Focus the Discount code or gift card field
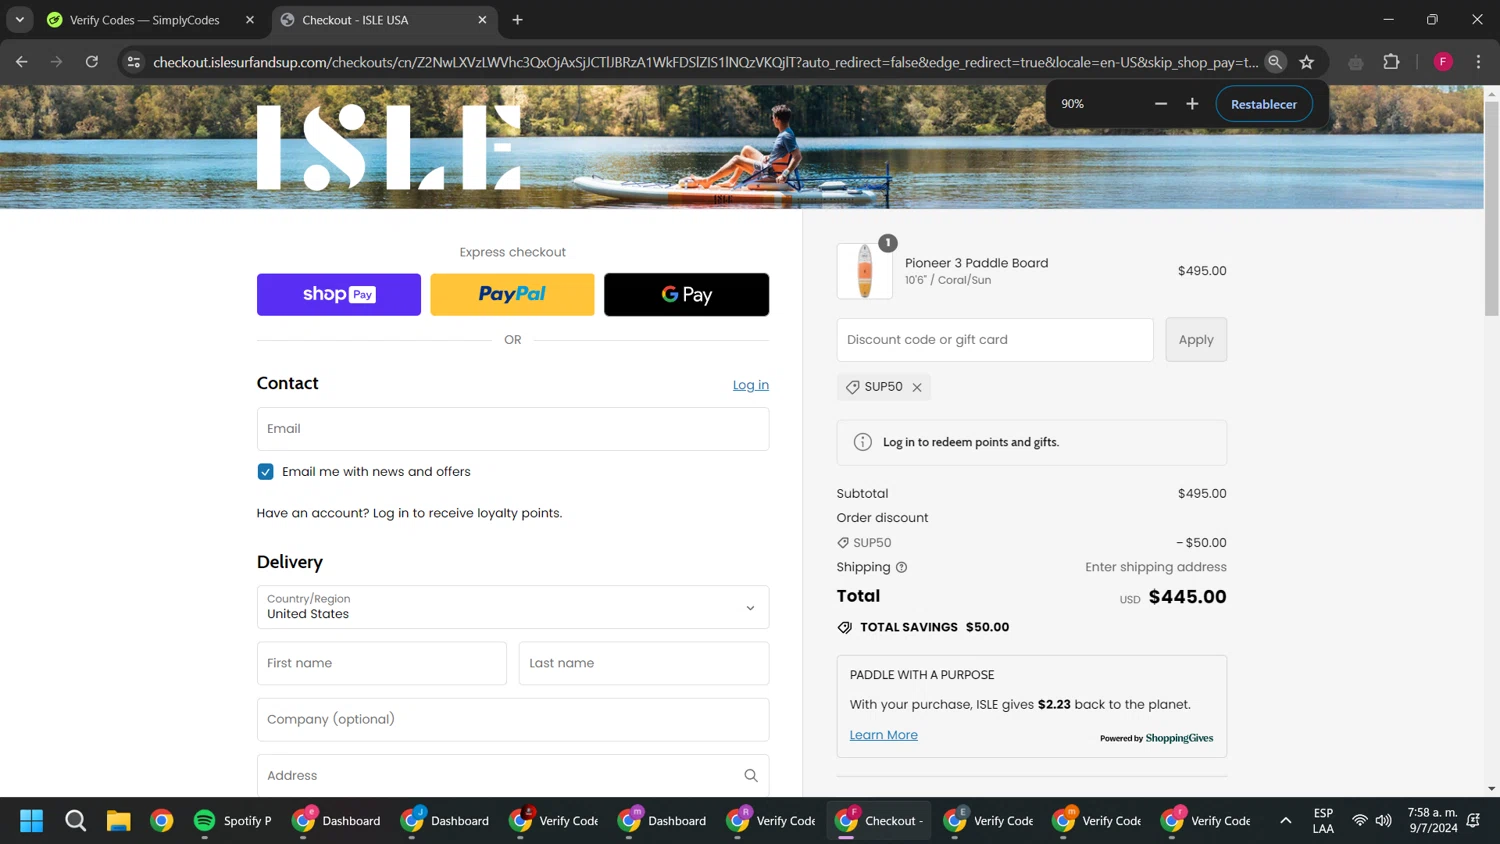Image resolution: width=1500 pixels, height=844 pixels. [995, 340]
